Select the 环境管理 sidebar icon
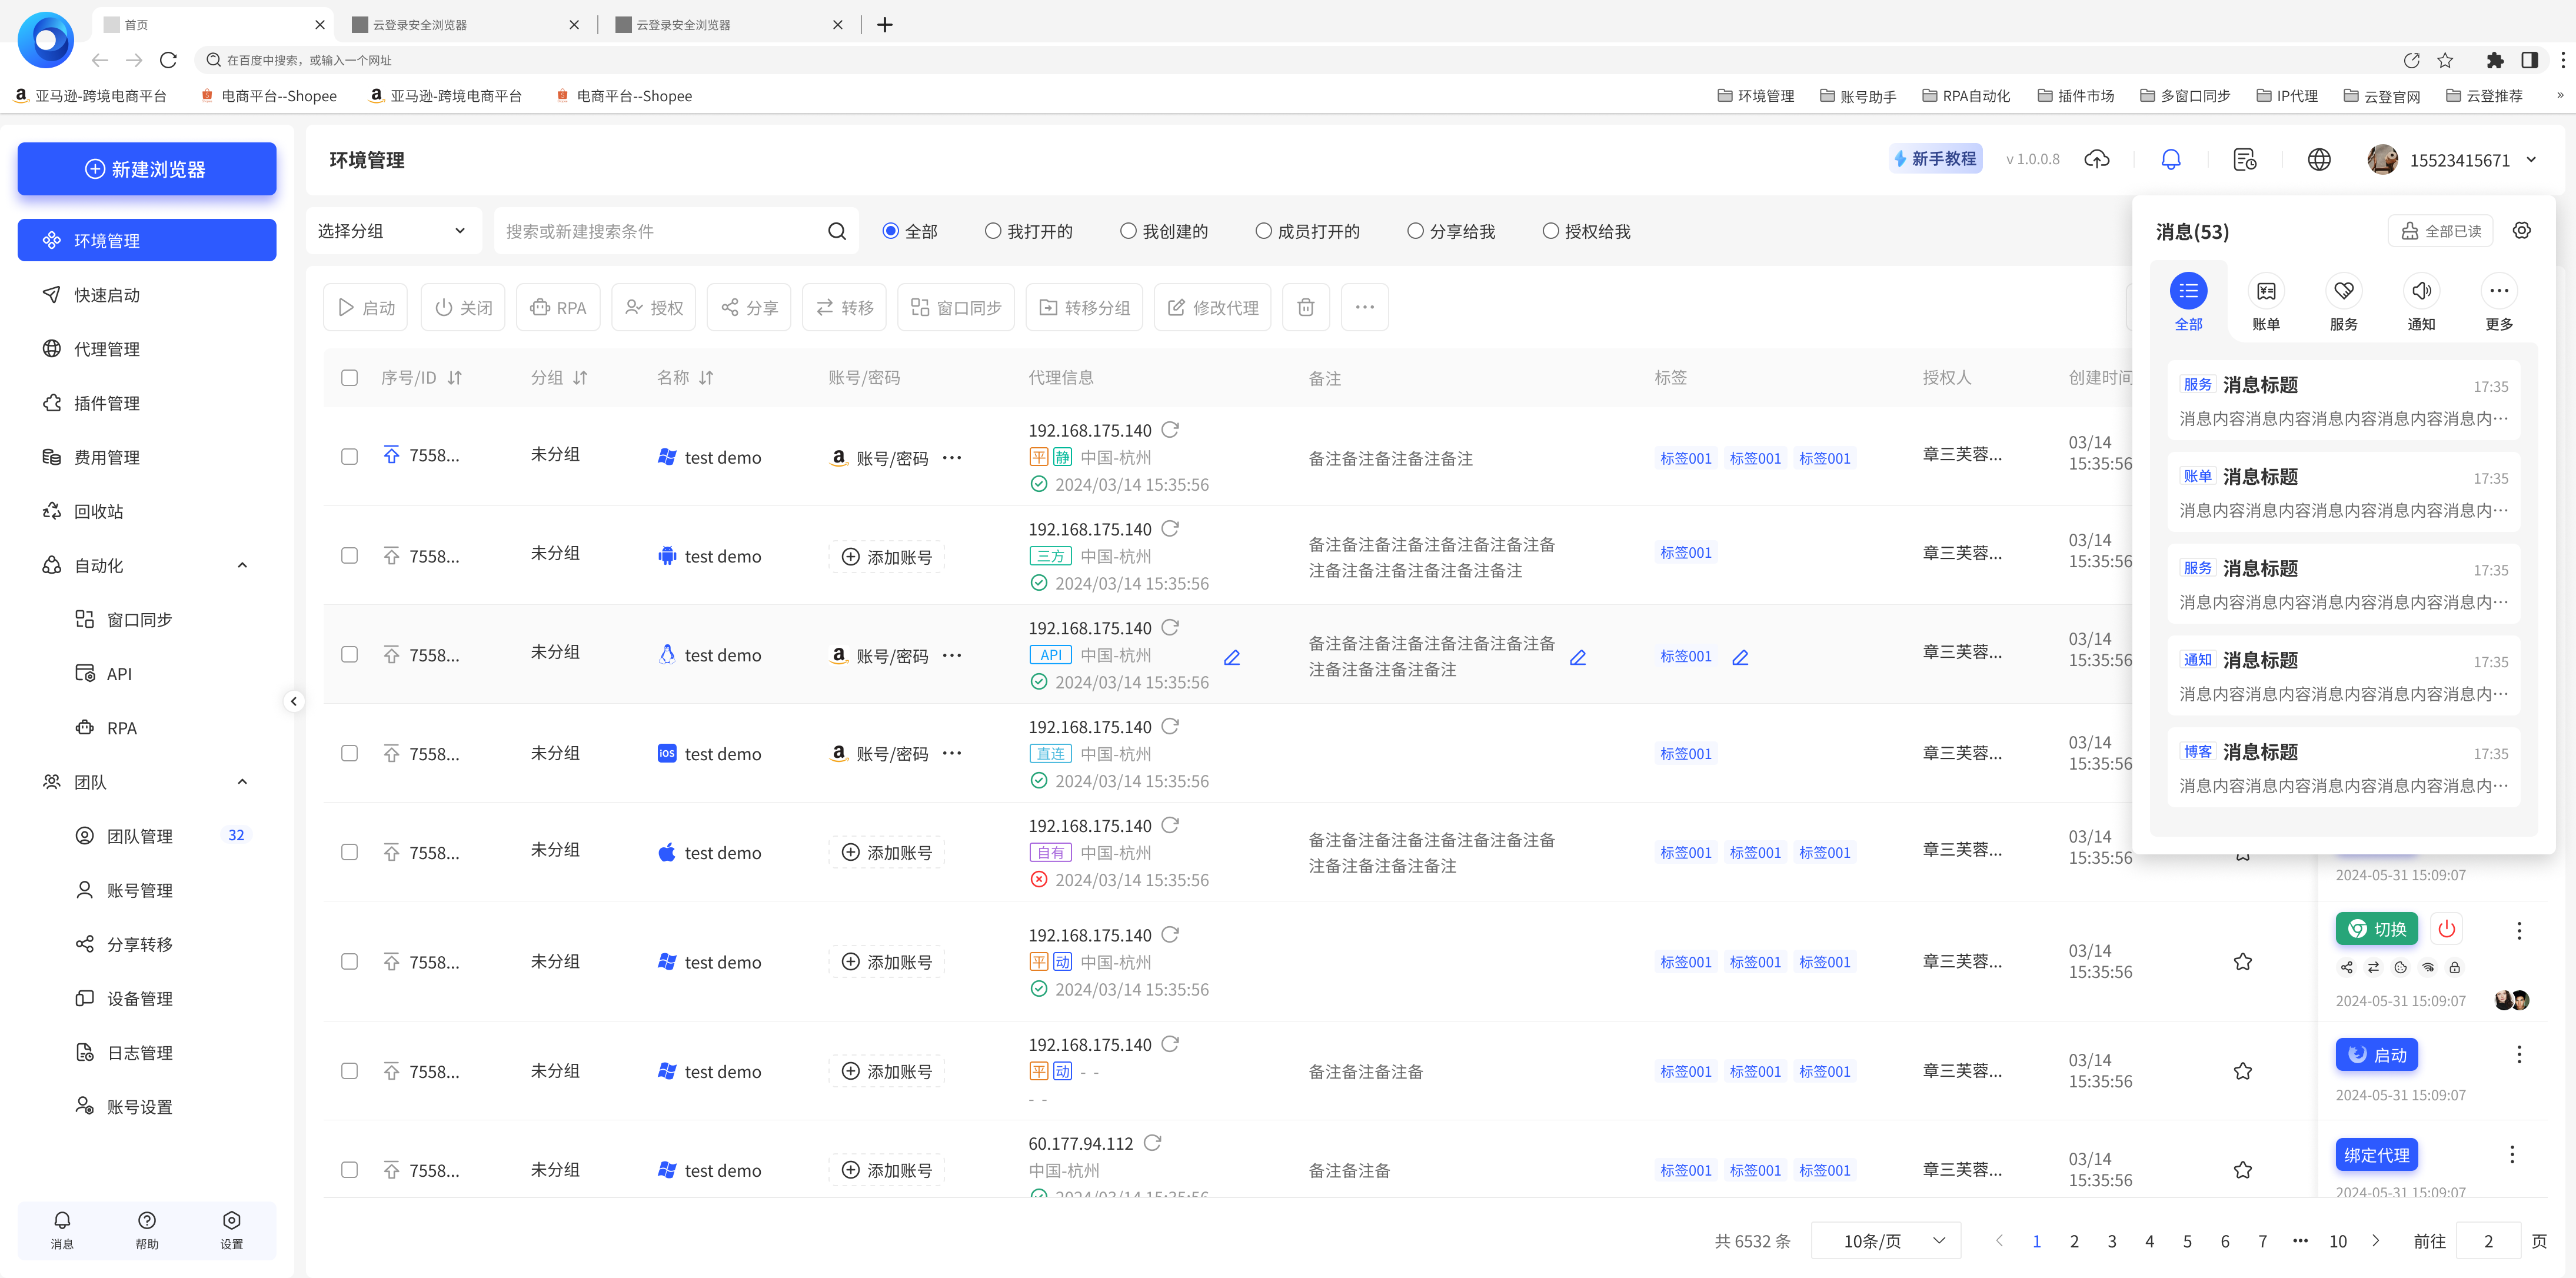Viewport: 2576px width, 1278px height. coord(51,240)
